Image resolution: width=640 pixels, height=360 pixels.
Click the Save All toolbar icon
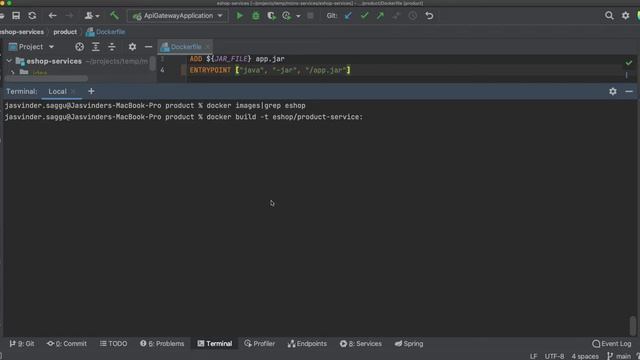click(16, 16)
